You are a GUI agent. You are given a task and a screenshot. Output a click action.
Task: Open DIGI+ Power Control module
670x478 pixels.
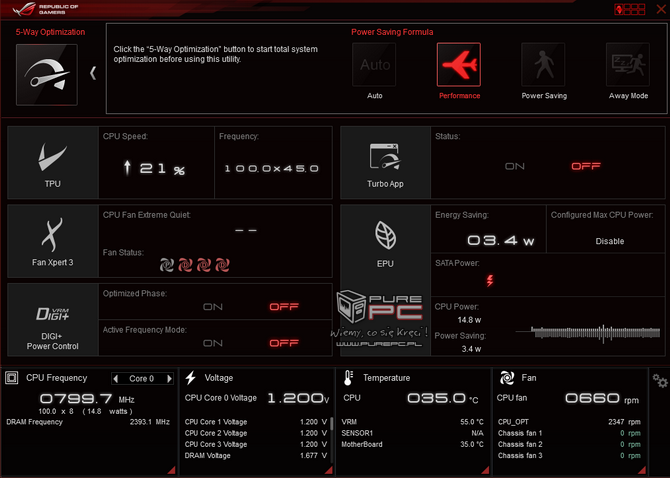tap(53, 320)
